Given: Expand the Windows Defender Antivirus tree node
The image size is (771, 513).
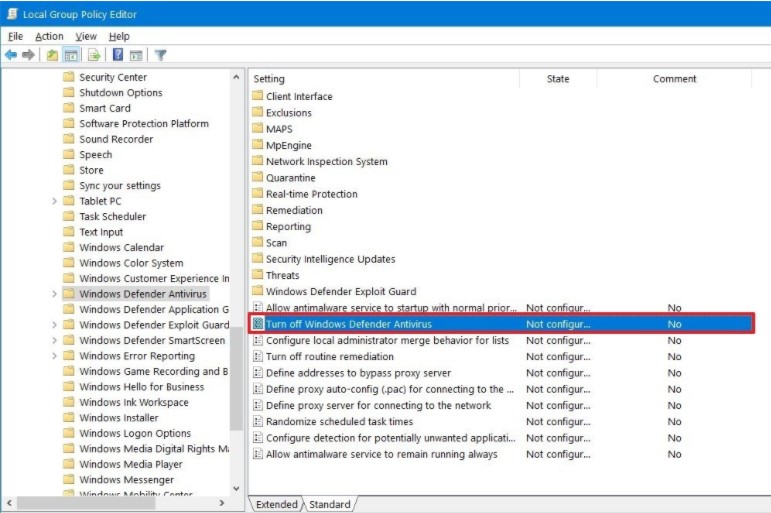Looking at the screenshot, I should point(54,294).
